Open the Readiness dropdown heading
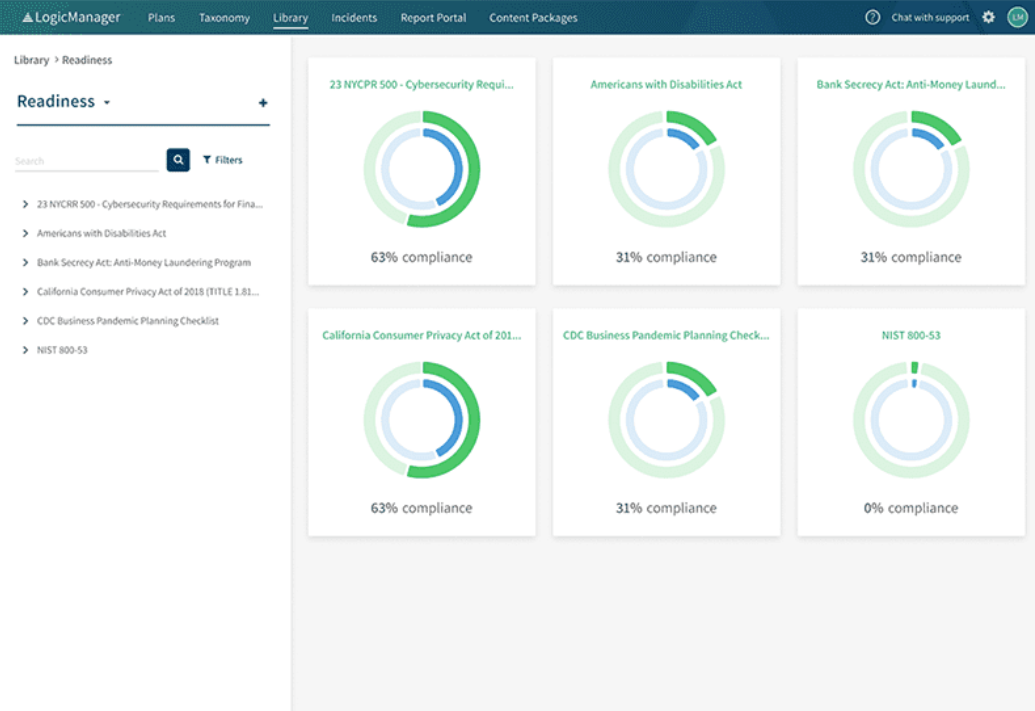1035x711 pixels. (63, 102)
